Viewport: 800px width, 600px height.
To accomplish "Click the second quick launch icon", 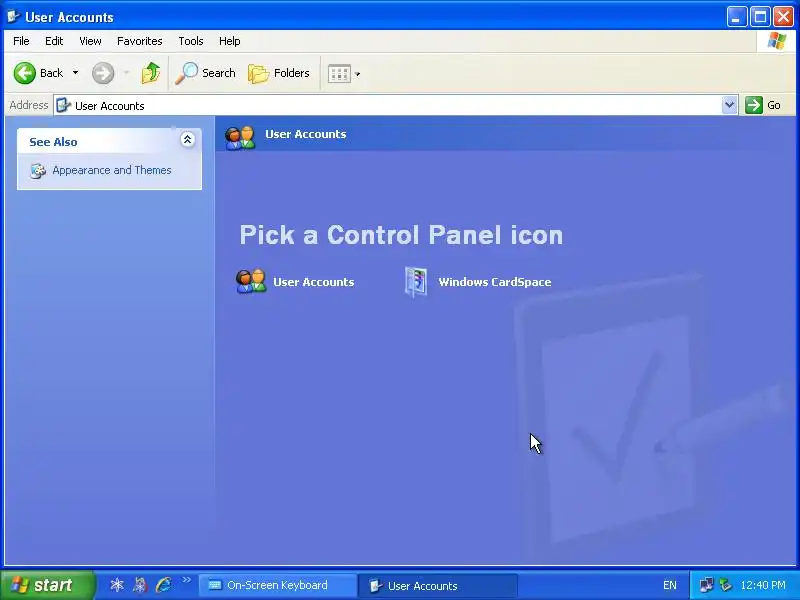I will 140,585.
